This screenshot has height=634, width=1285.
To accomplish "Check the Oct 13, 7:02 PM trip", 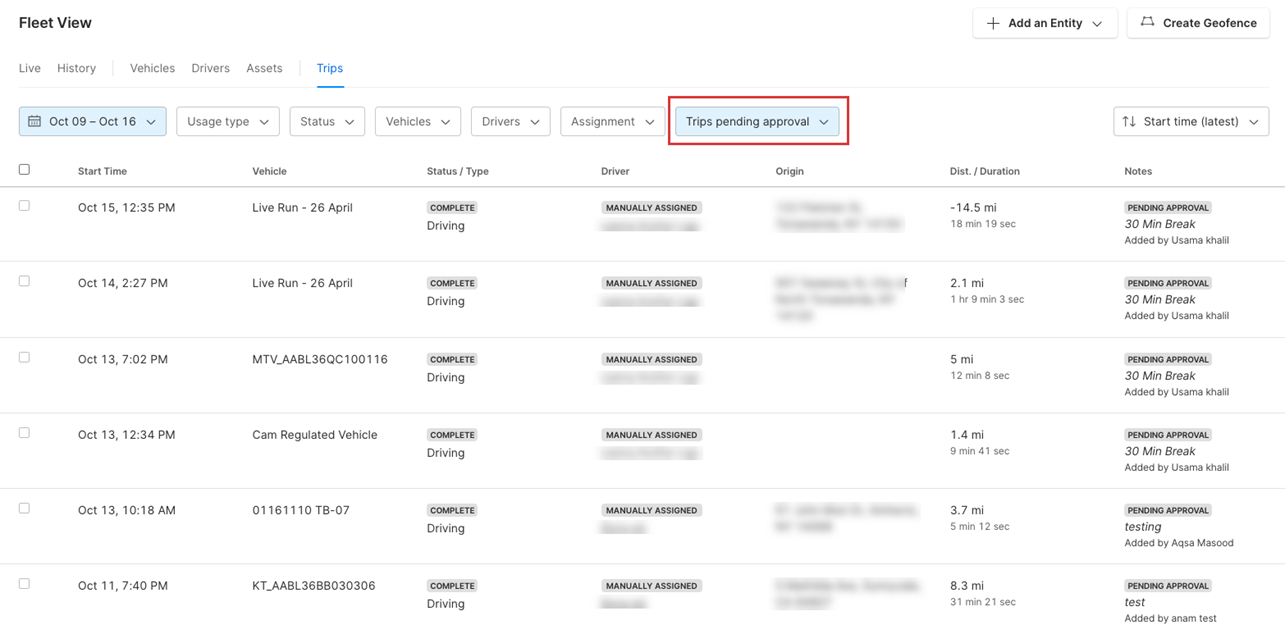I will click(25, 357).
